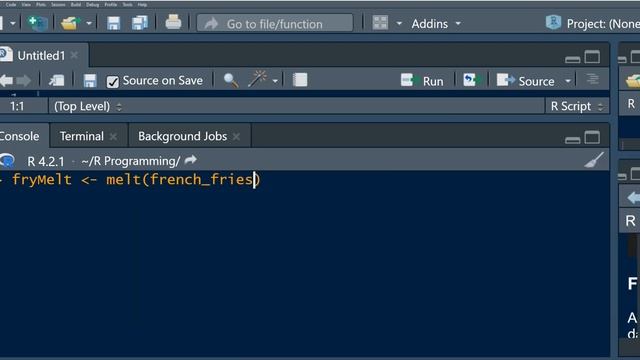Open the Profile menu
The width and height of the screenshot is (640, 360).
click(x=111, y=4)
